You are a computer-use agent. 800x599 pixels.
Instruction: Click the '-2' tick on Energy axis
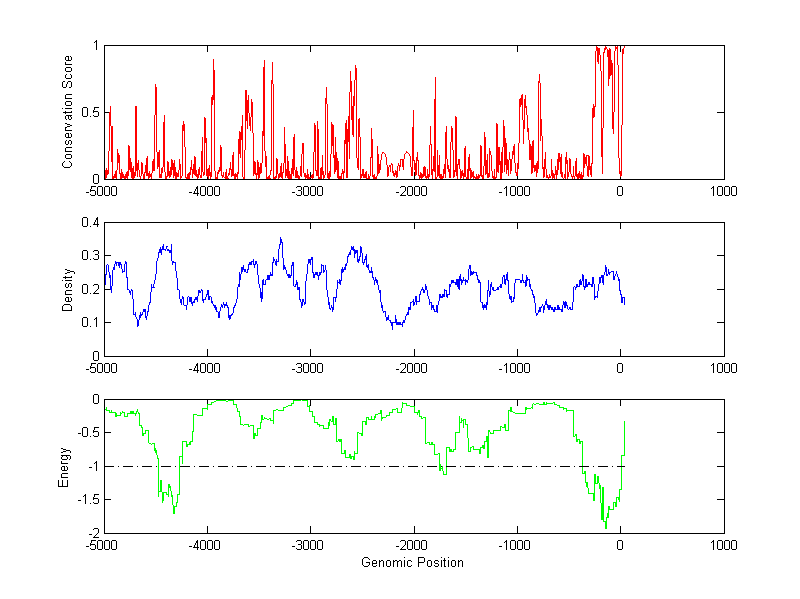coord(92,533)
